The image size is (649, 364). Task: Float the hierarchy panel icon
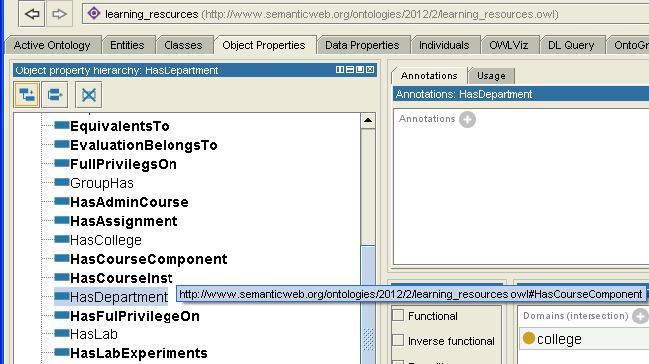360,70
